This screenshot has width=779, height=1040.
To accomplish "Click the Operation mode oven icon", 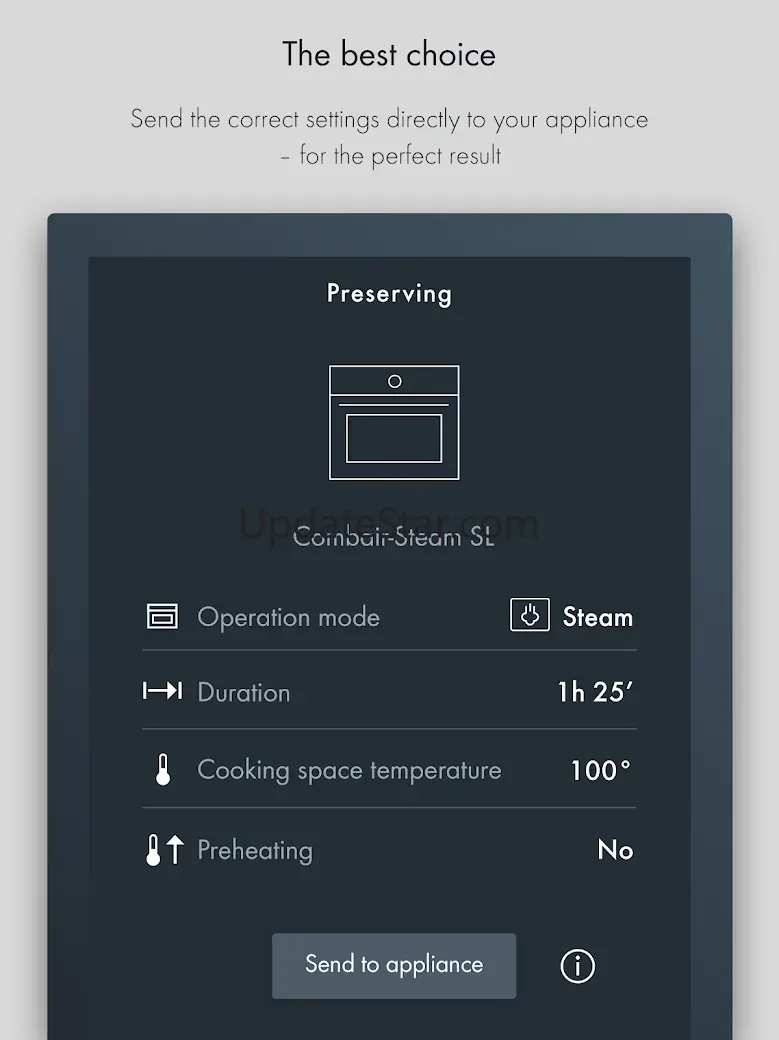I will [162, 616].
